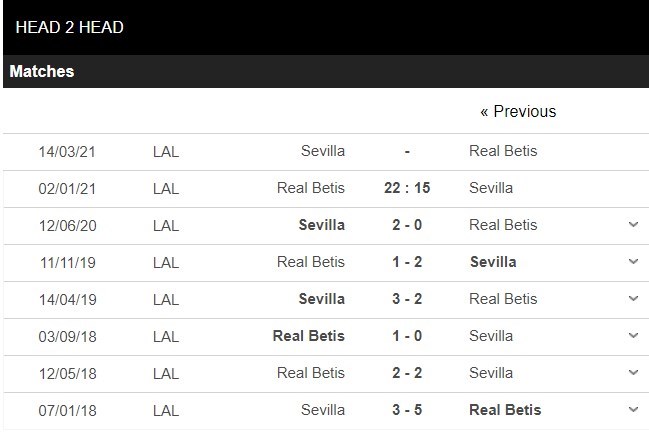Expand the 11/11/19 match details chevron
This screenshot has height=433, width=649.
tap(633, 262)
